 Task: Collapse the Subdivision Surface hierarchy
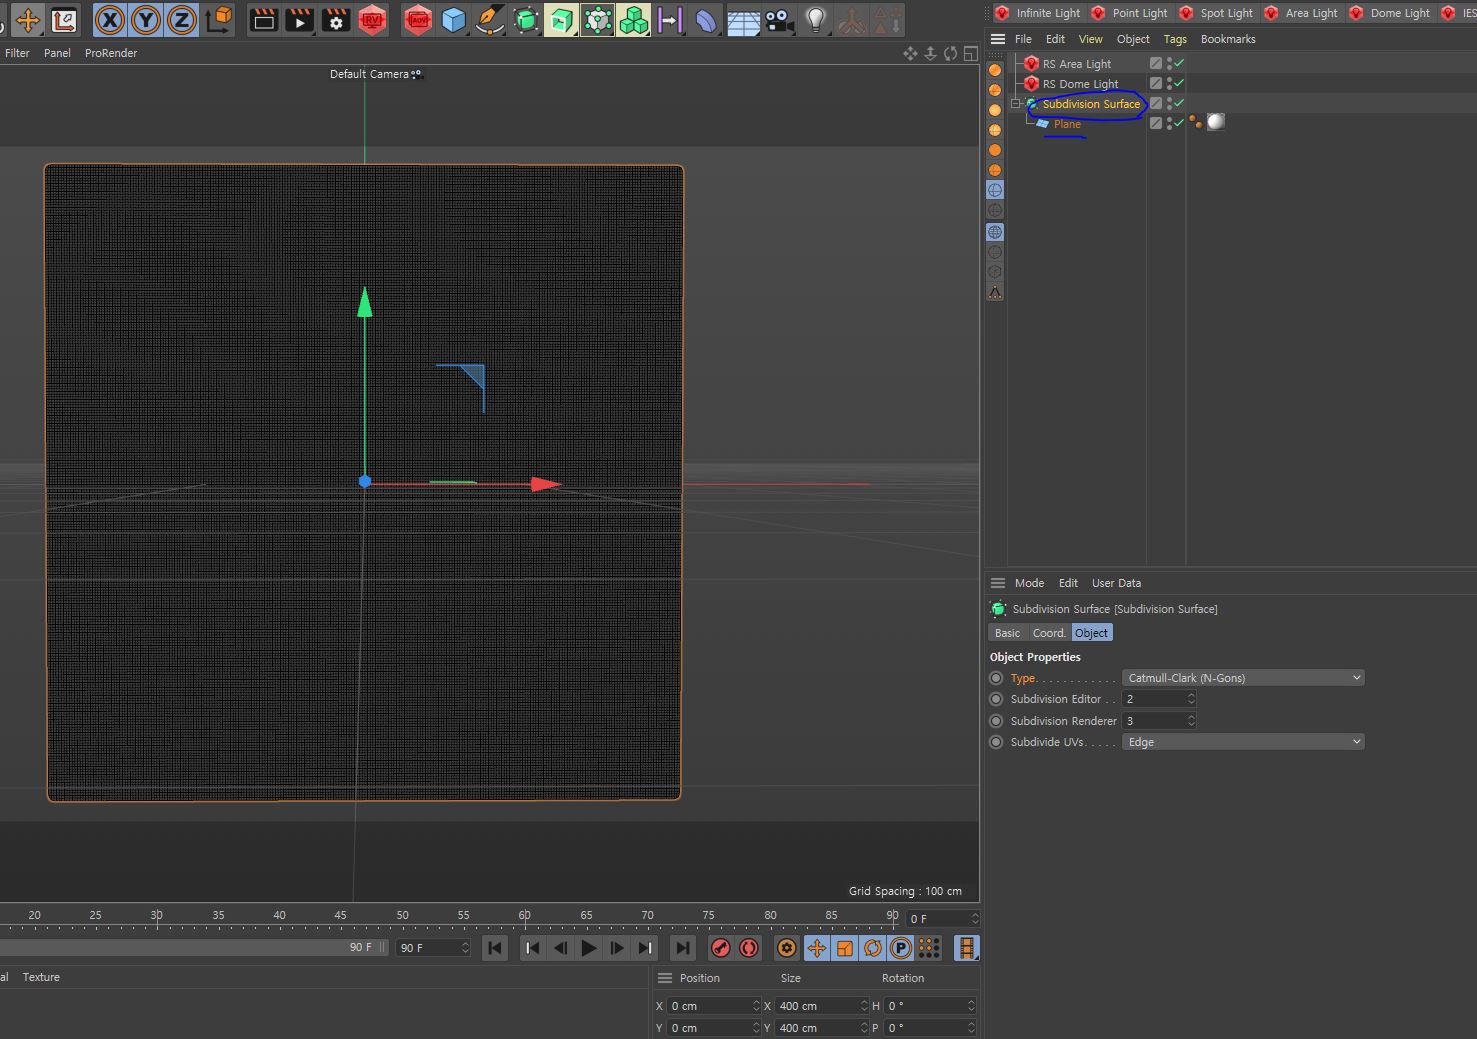coord(1016,104)
